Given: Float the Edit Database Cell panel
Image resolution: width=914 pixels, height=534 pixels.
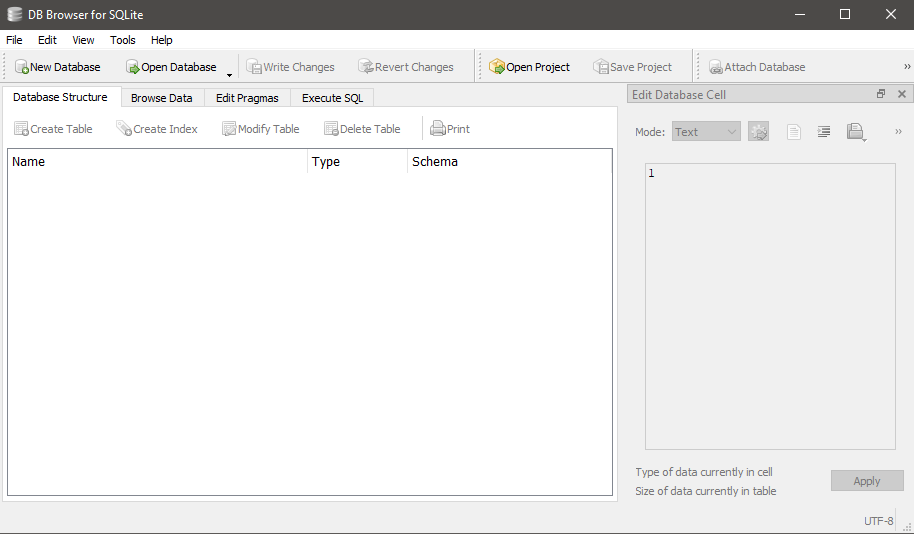Looking at the screenshot, I should (x=881, y=94).
